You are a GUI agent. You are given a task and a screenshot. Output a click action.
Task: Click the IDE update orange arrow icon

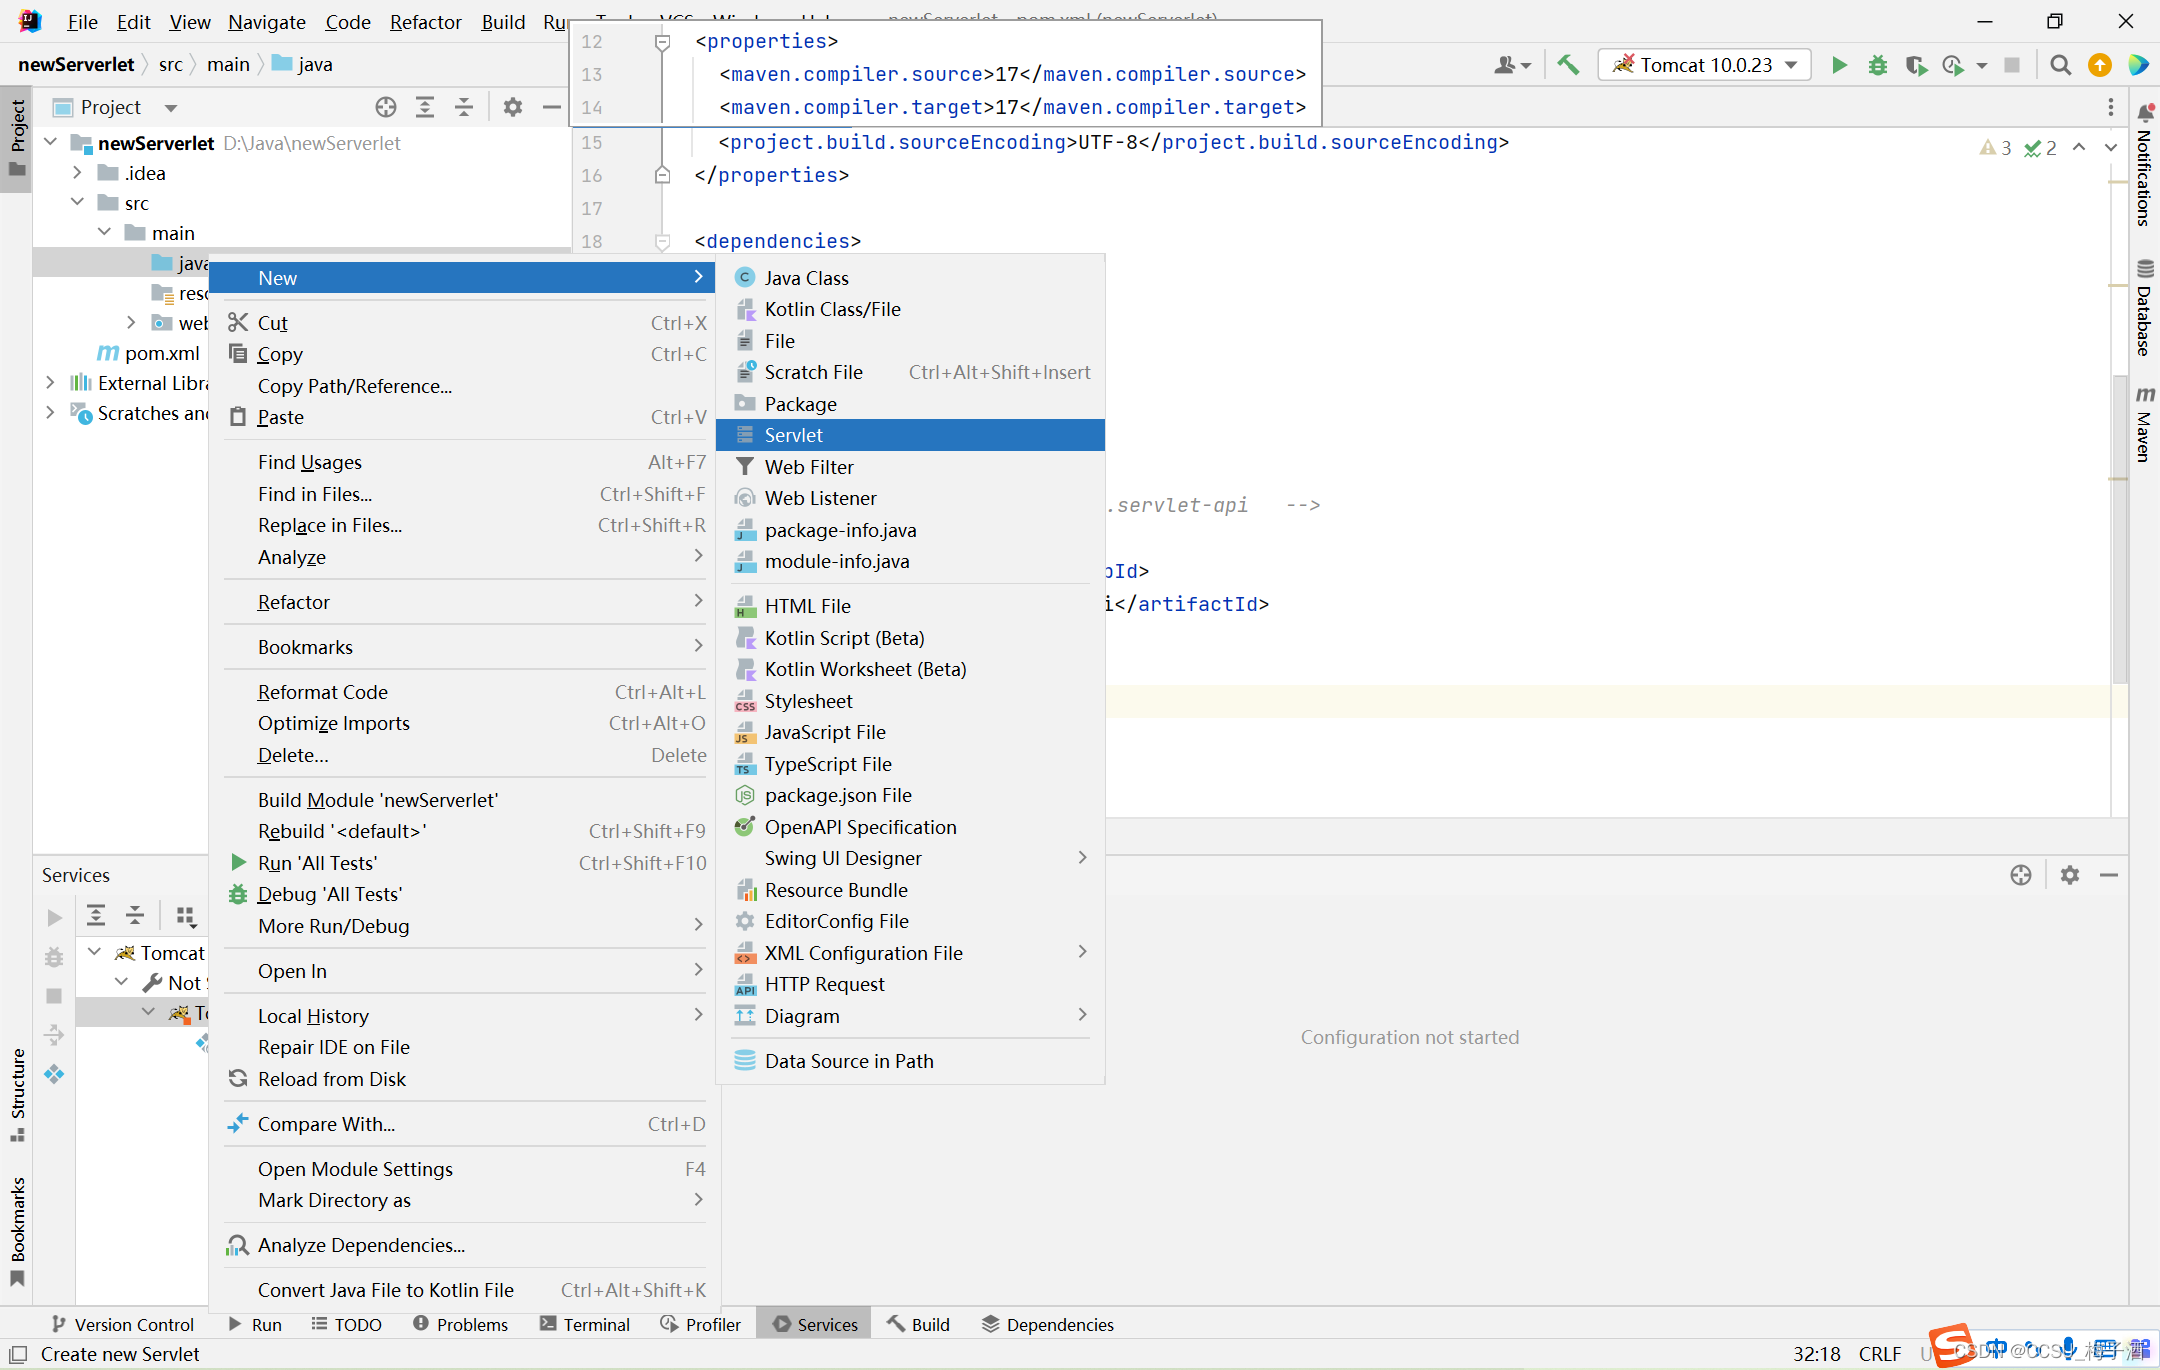2100,65
